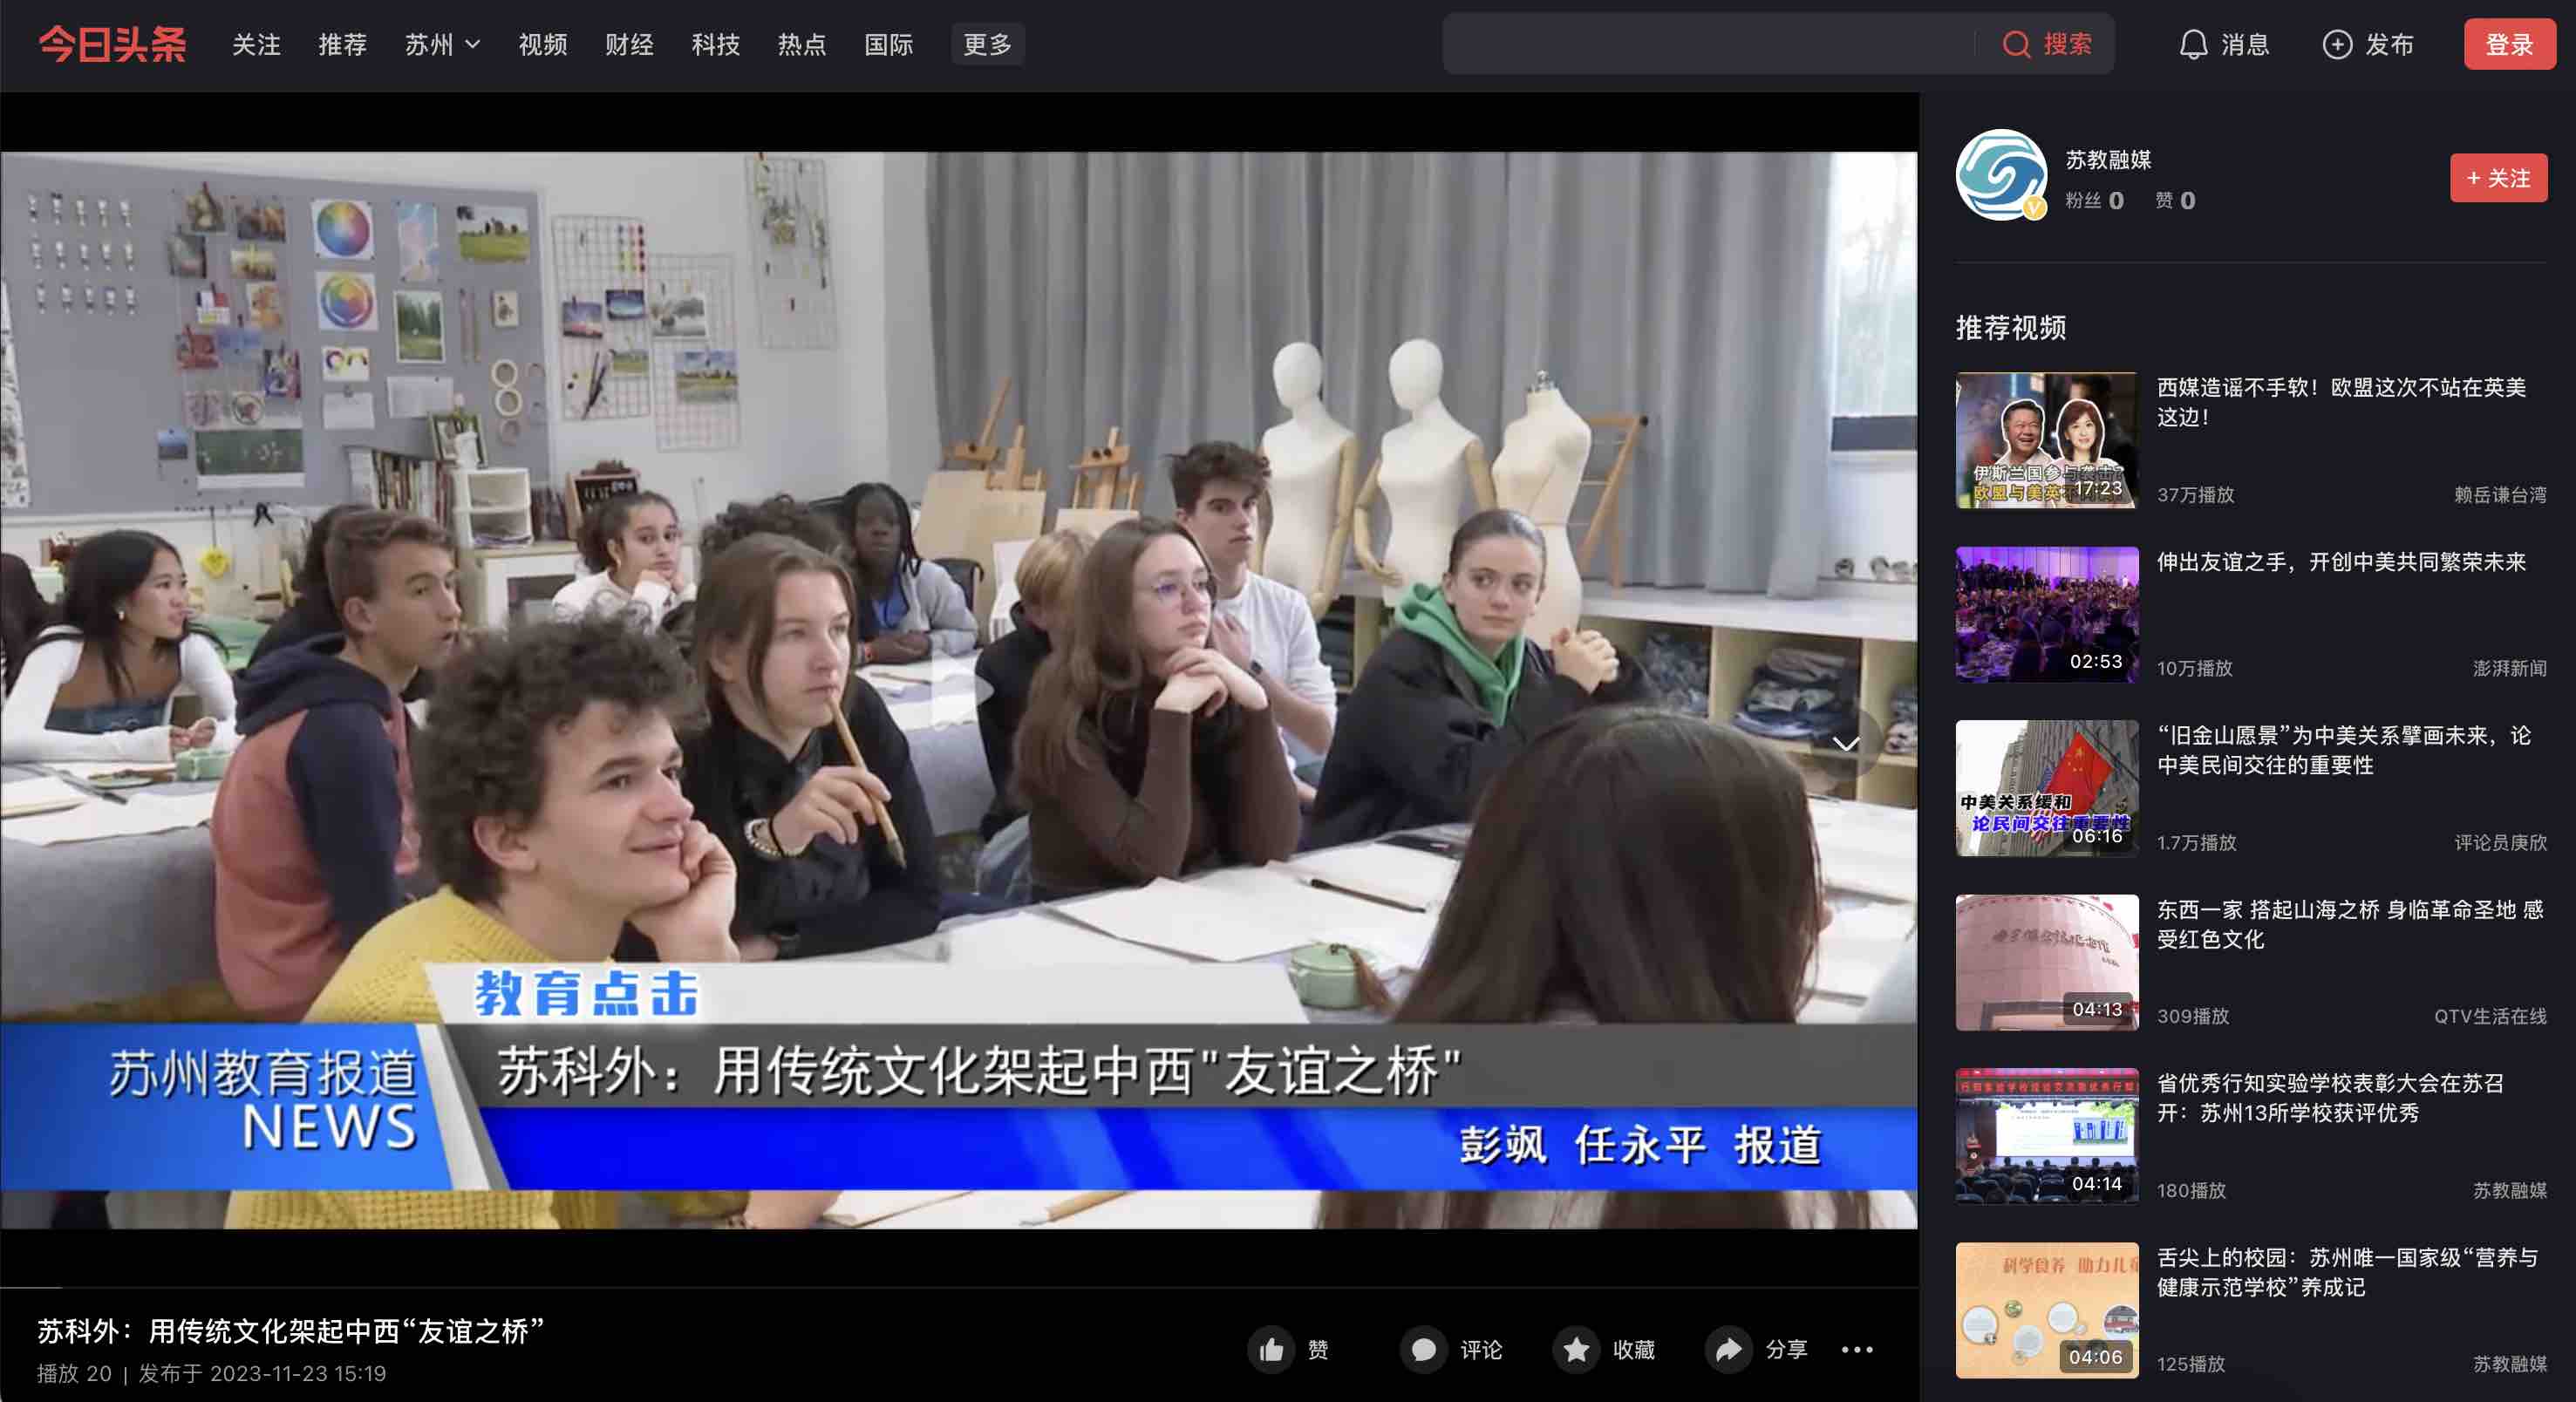This screenshot has height=1402, width=2576.
Task: Click the 苏教融媒 author name
Action: point(2108,160)
